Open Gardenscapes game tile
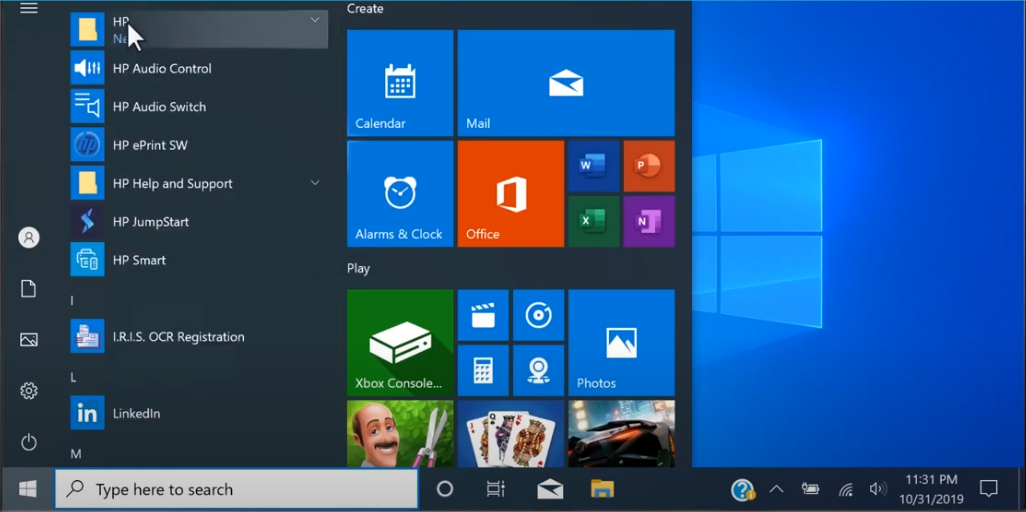1026x512 pixels. click(400, 433)
